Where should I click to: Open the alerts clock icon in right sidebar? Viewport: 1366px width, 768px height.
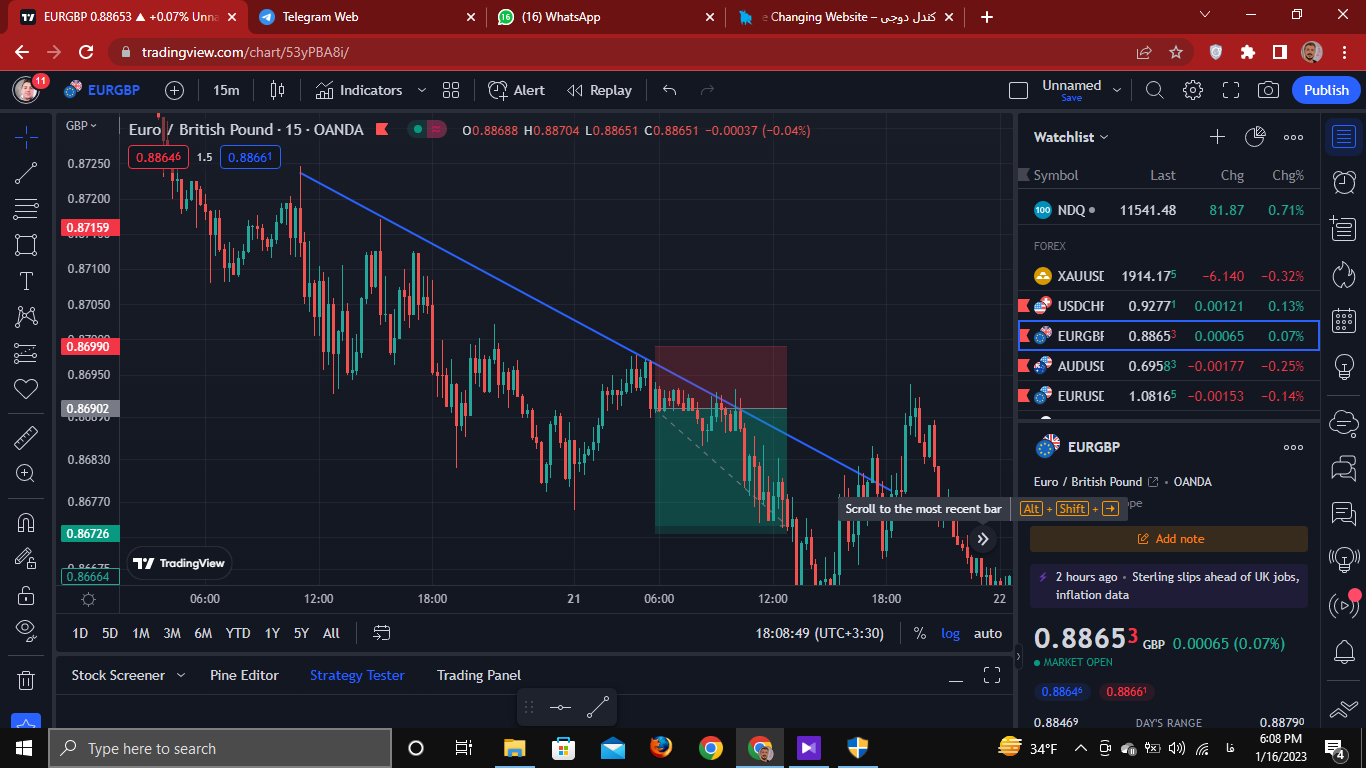tap(1344, 181)
